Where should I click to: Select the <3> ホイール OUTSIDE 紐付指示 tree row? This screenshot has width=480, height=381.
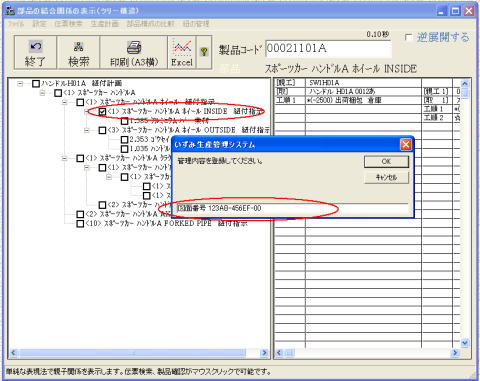pyautogui.click(x=188, y=130)
